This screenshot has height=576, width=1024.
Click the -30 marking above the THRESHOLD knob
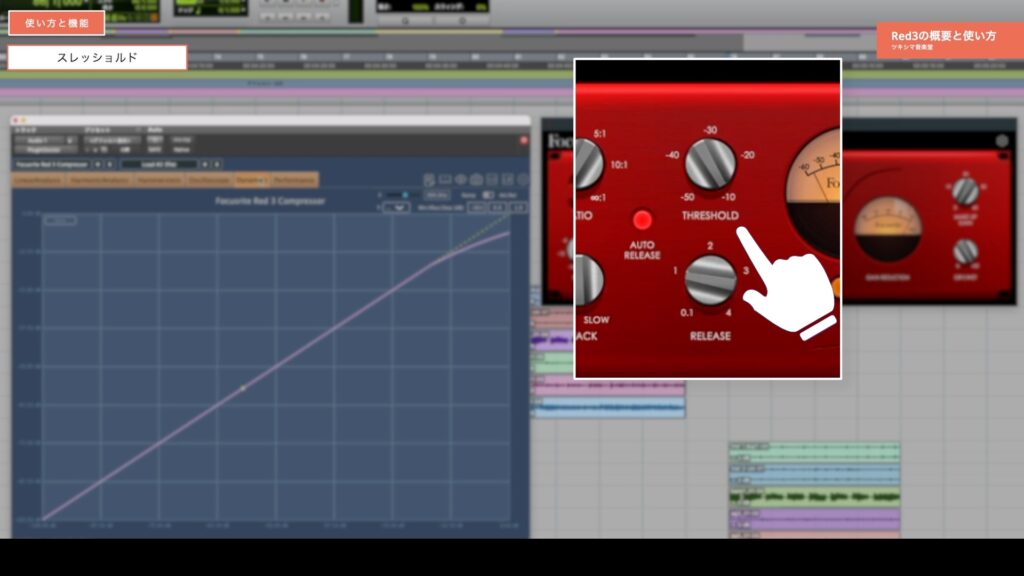click(710, 130)
